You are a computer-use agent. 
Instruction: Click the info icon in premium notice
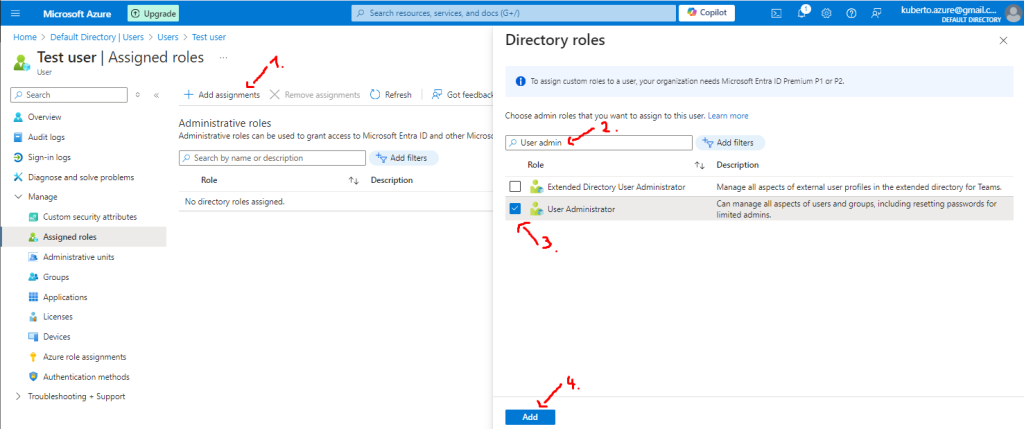[520, 82]
